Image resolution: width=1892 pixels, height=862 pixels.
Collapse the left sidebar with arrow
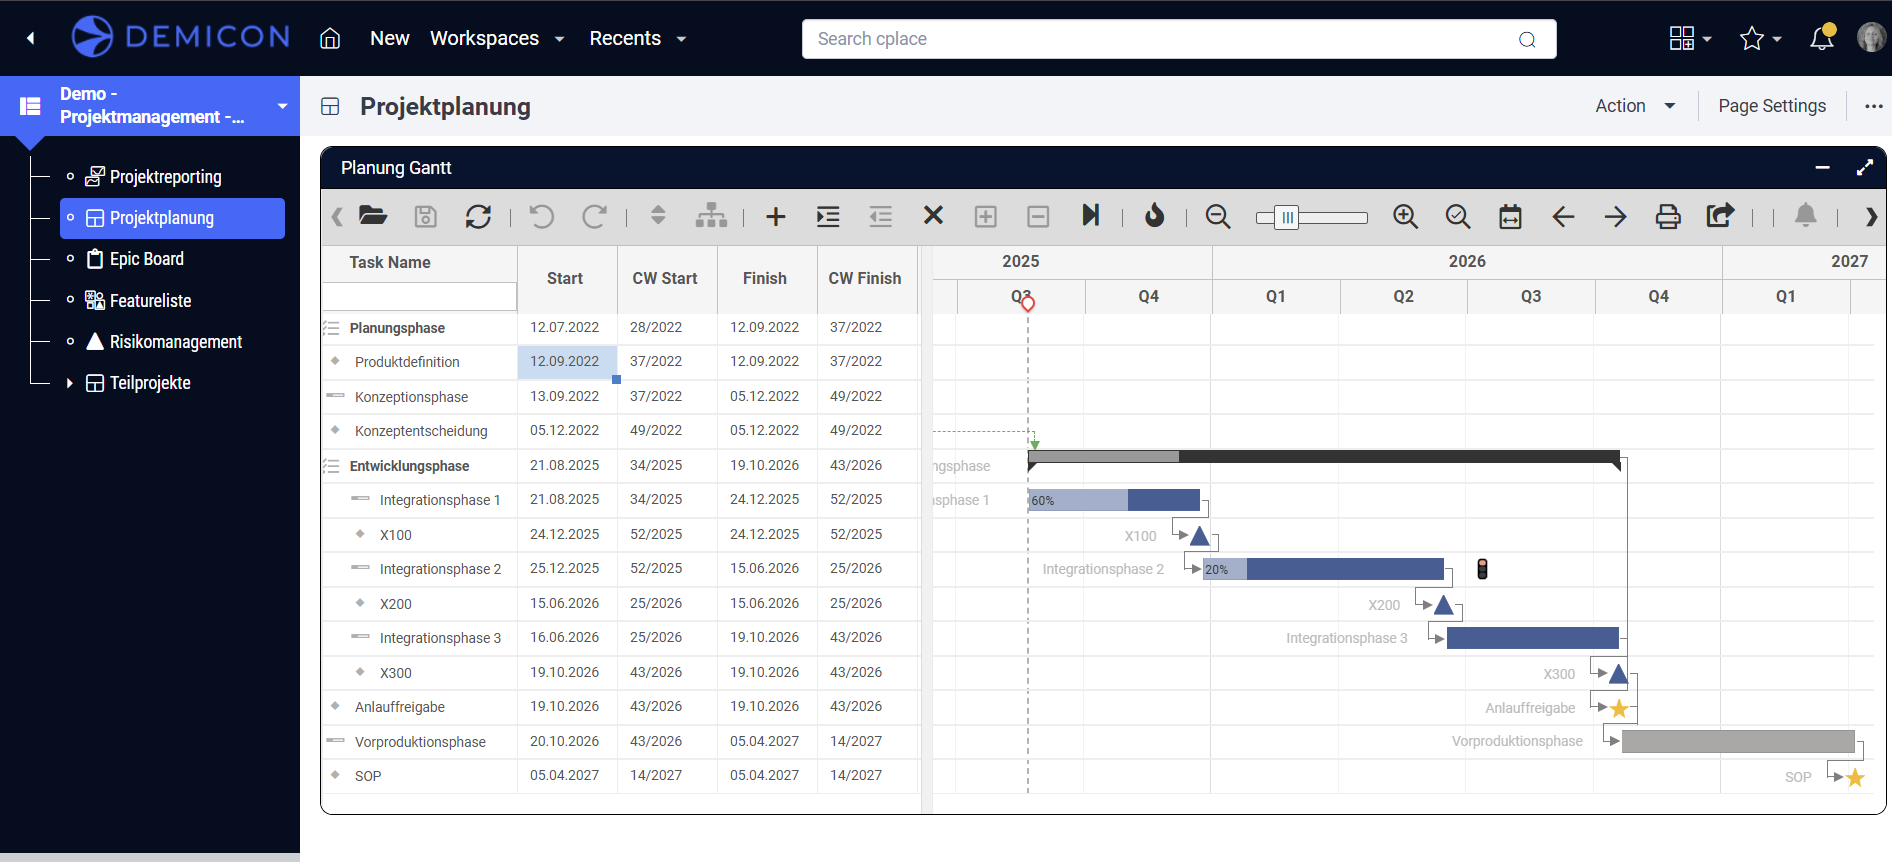pos(30,38)
